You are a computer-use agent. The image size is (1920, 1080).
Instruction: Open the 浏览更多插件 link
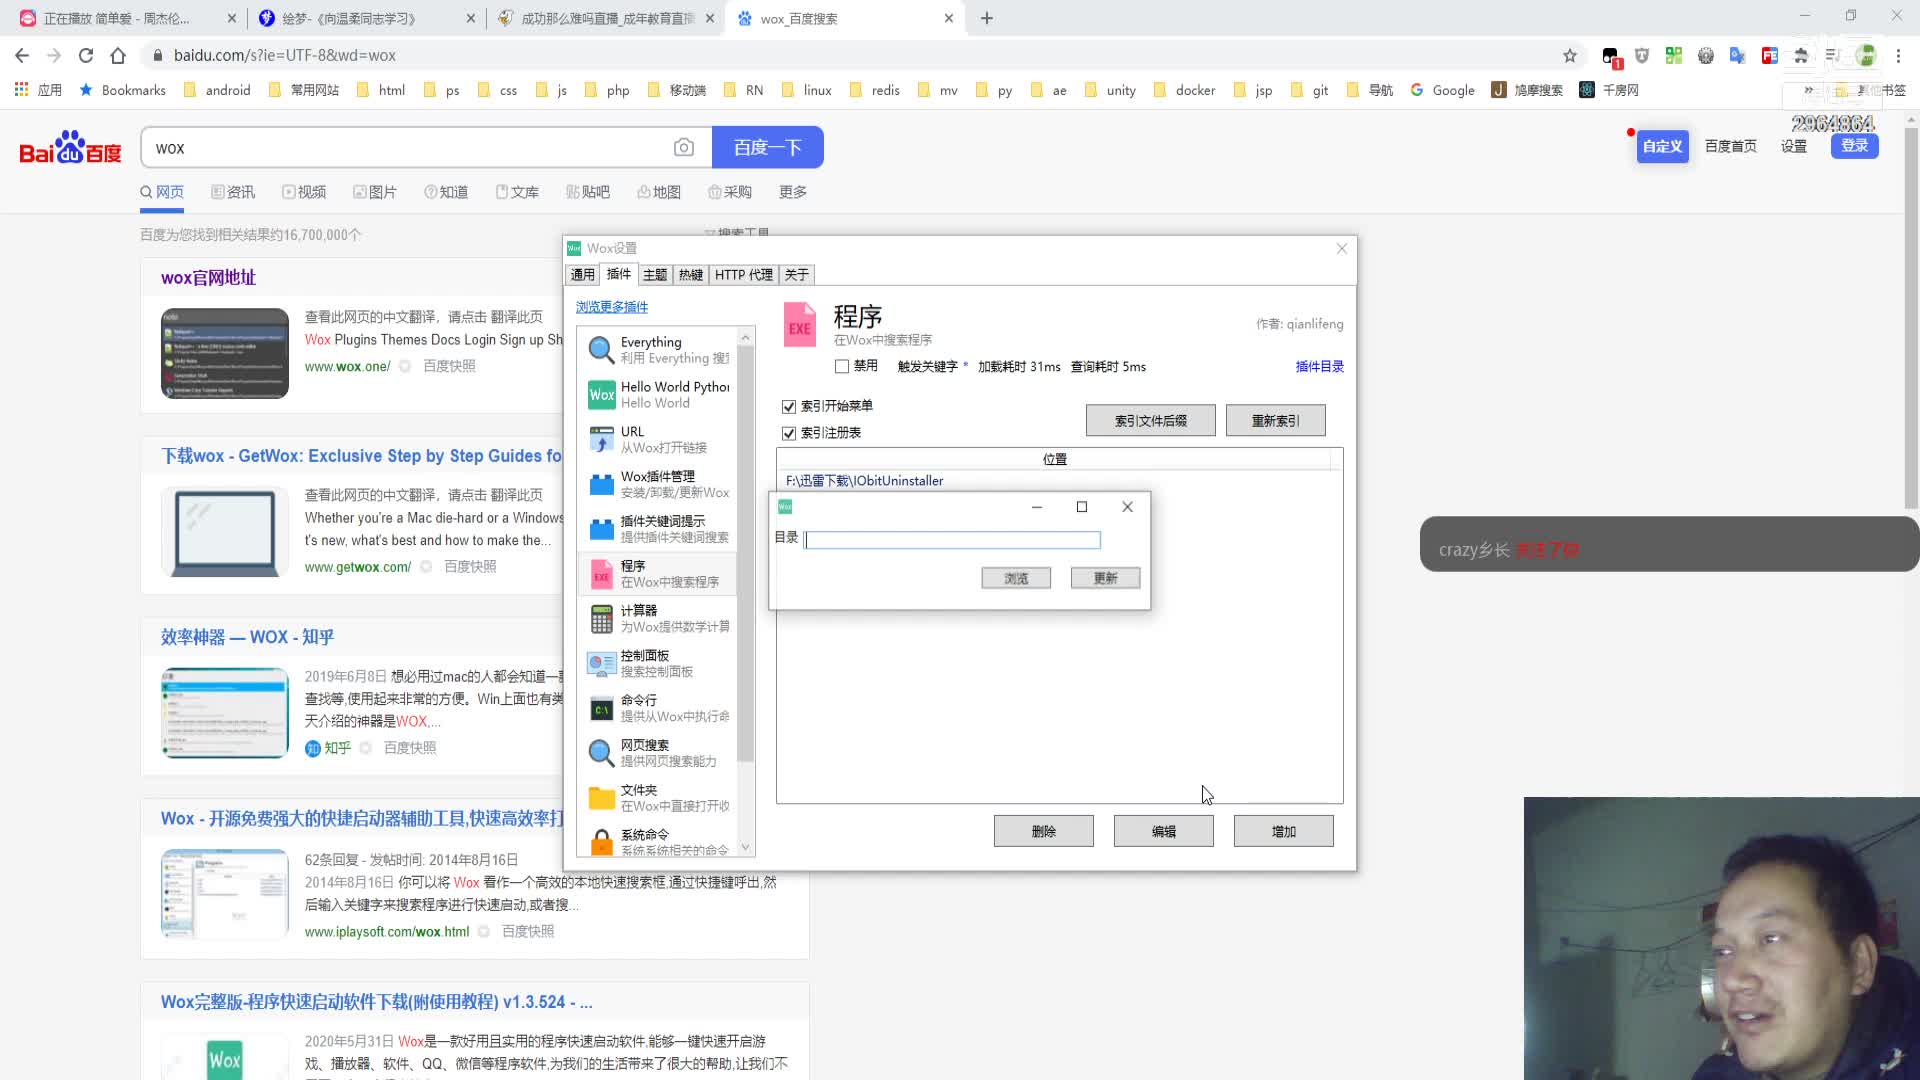(612, 307)
